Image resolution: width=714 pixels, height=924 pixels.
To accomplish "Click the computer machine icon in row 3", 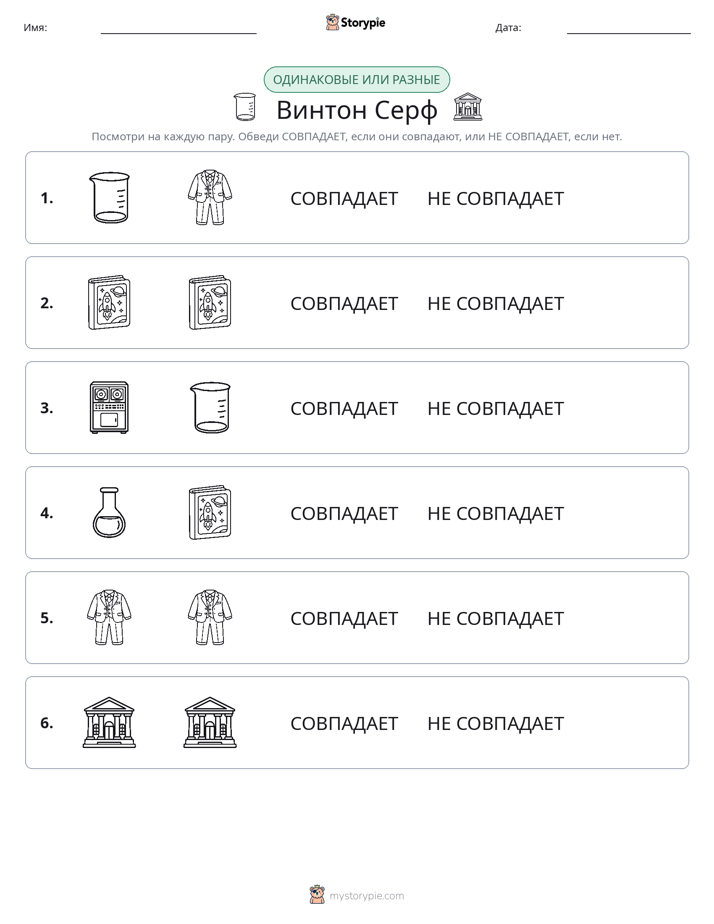I will (x=109, y=407).
